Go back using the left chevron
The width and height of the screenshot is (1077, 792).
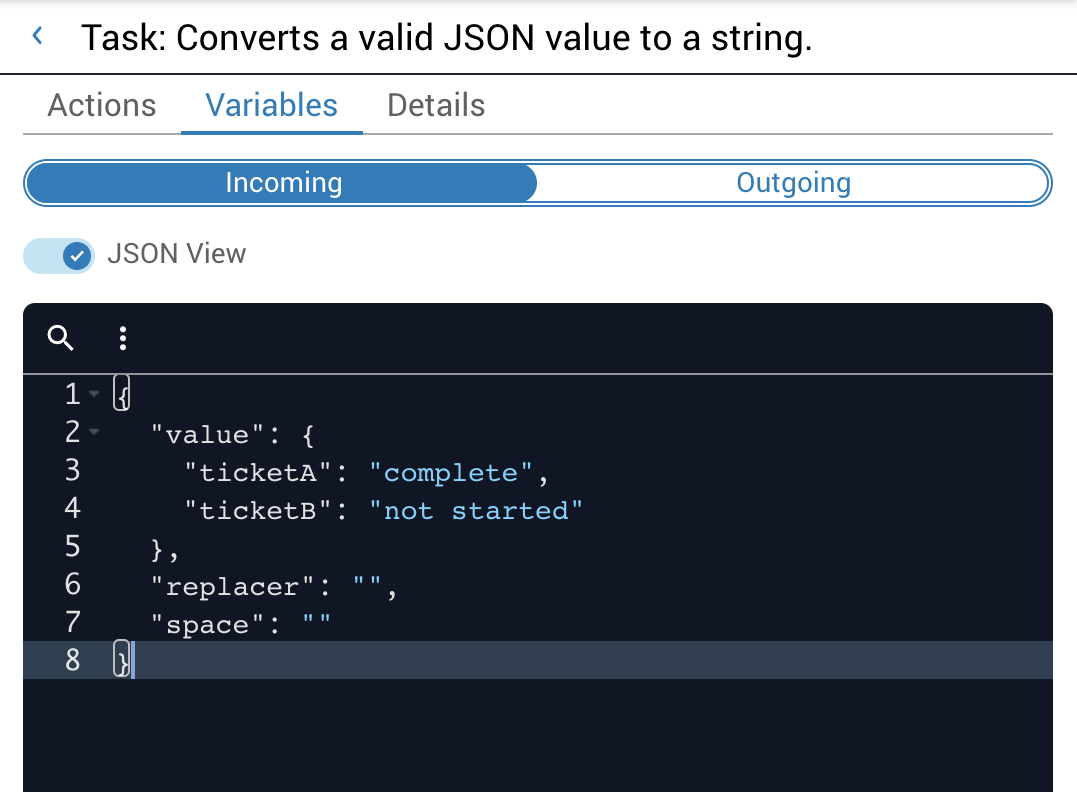38,37
